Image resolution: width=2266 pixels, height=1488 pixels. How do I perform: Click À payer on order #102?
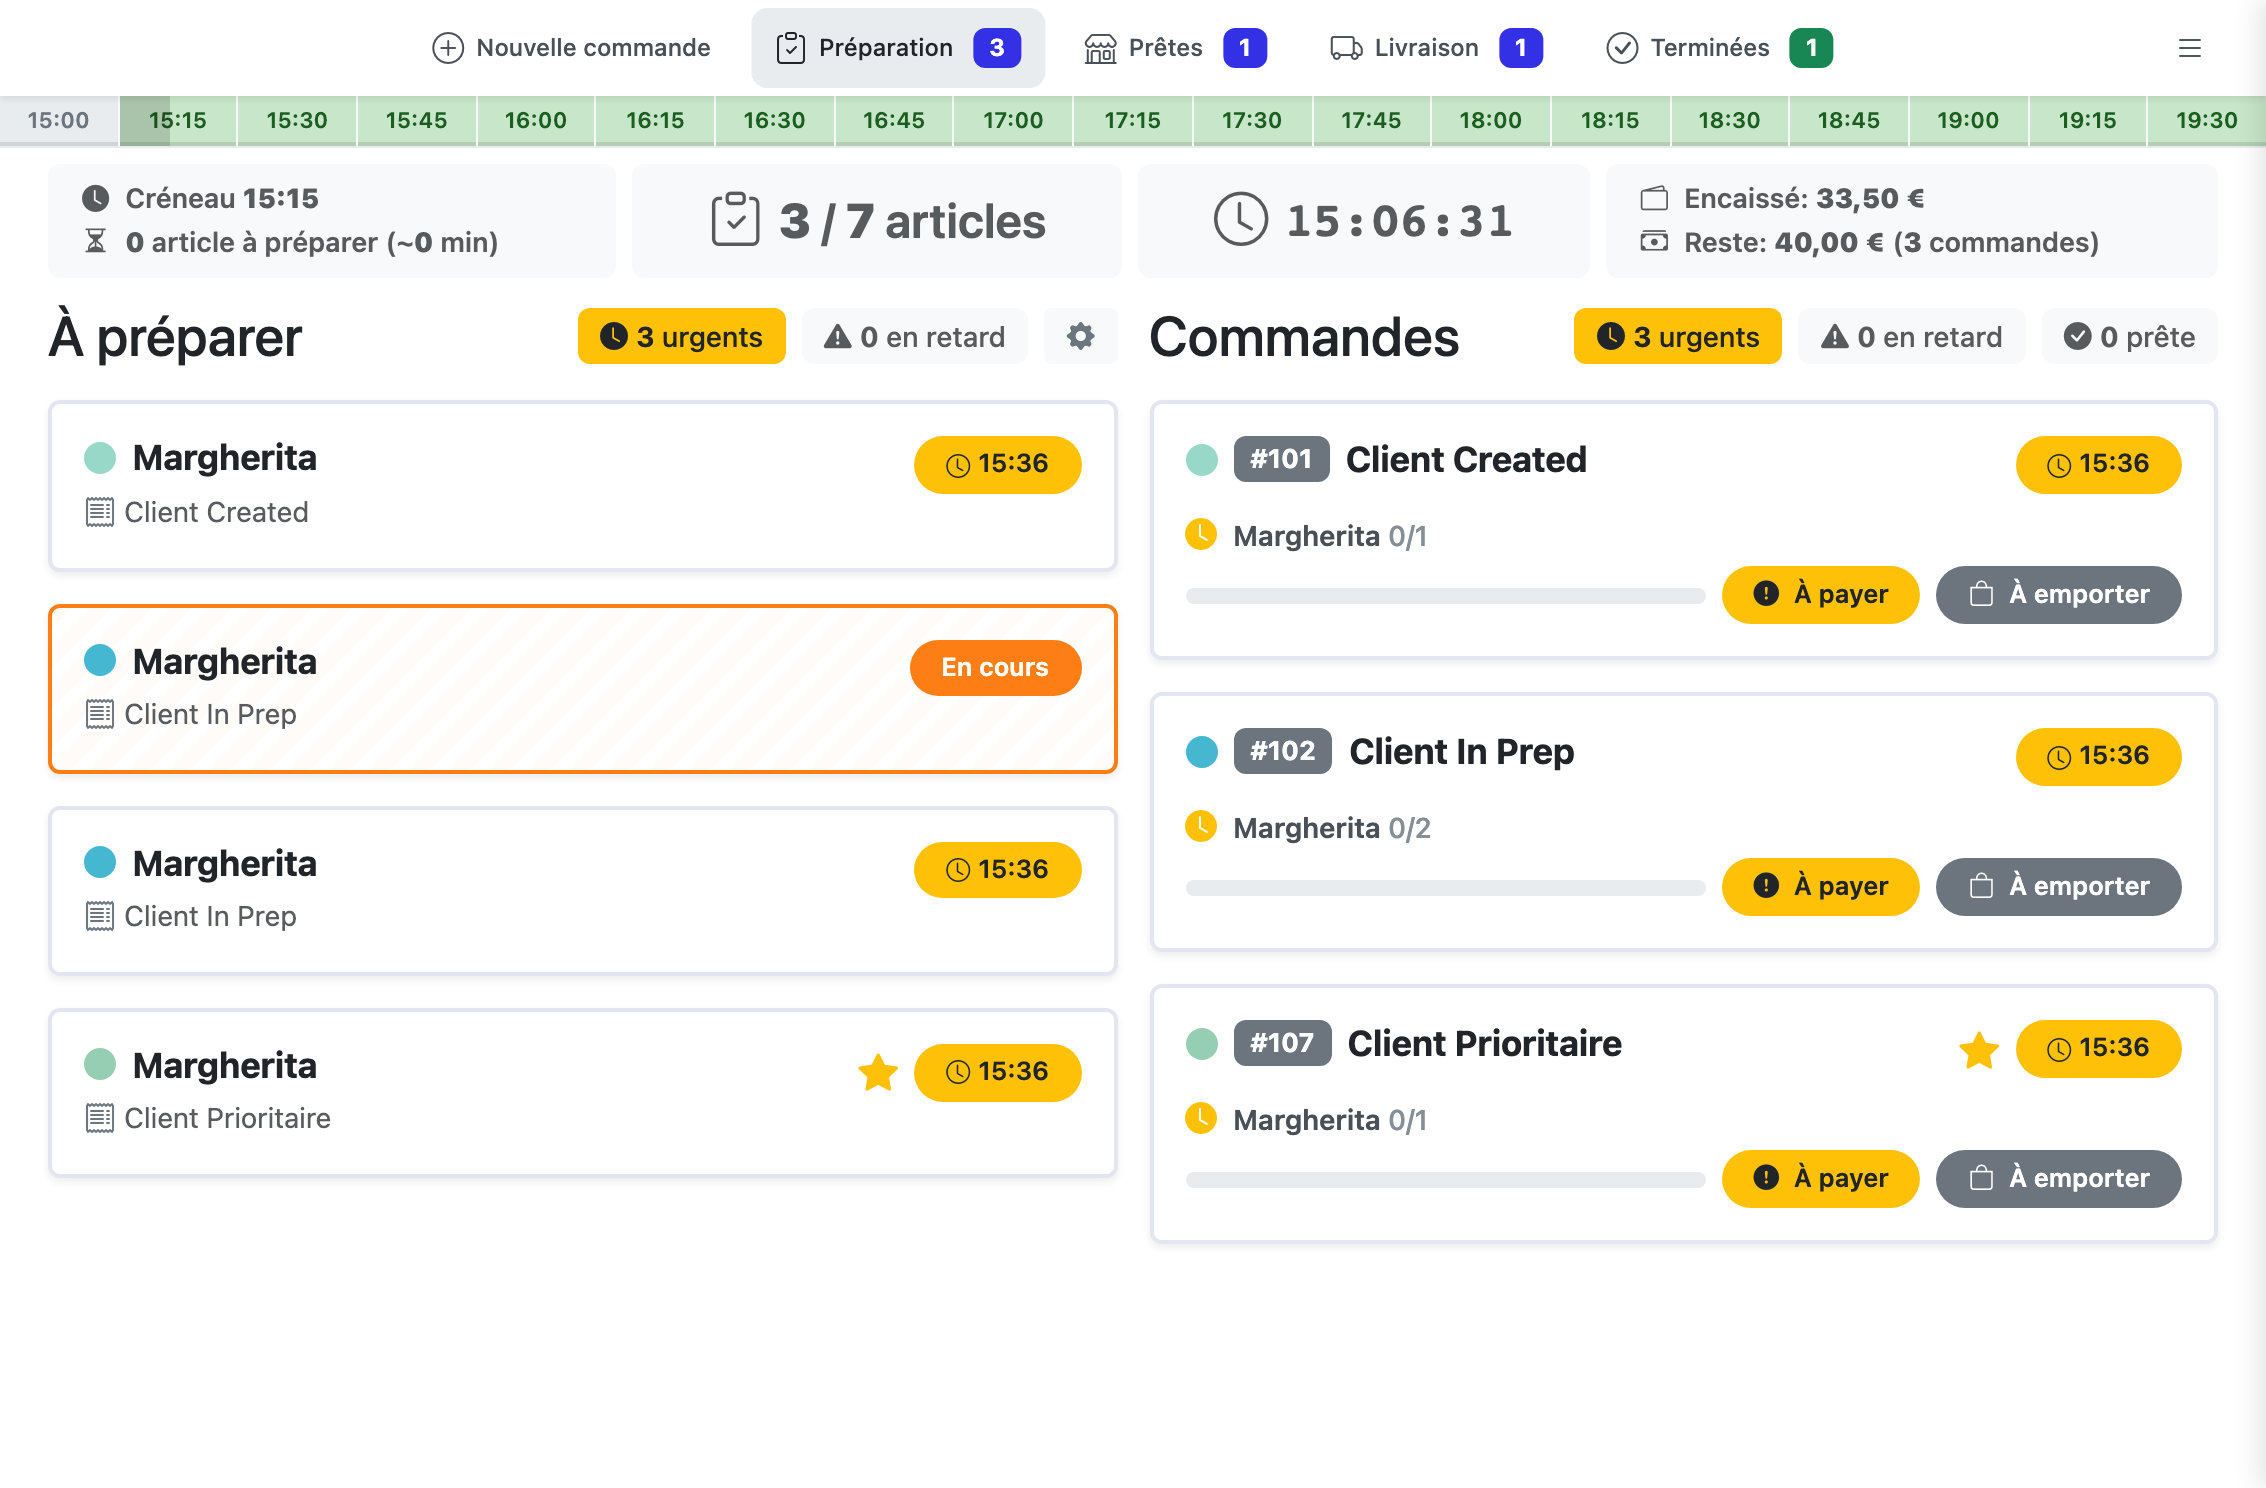pos(1820,886)
